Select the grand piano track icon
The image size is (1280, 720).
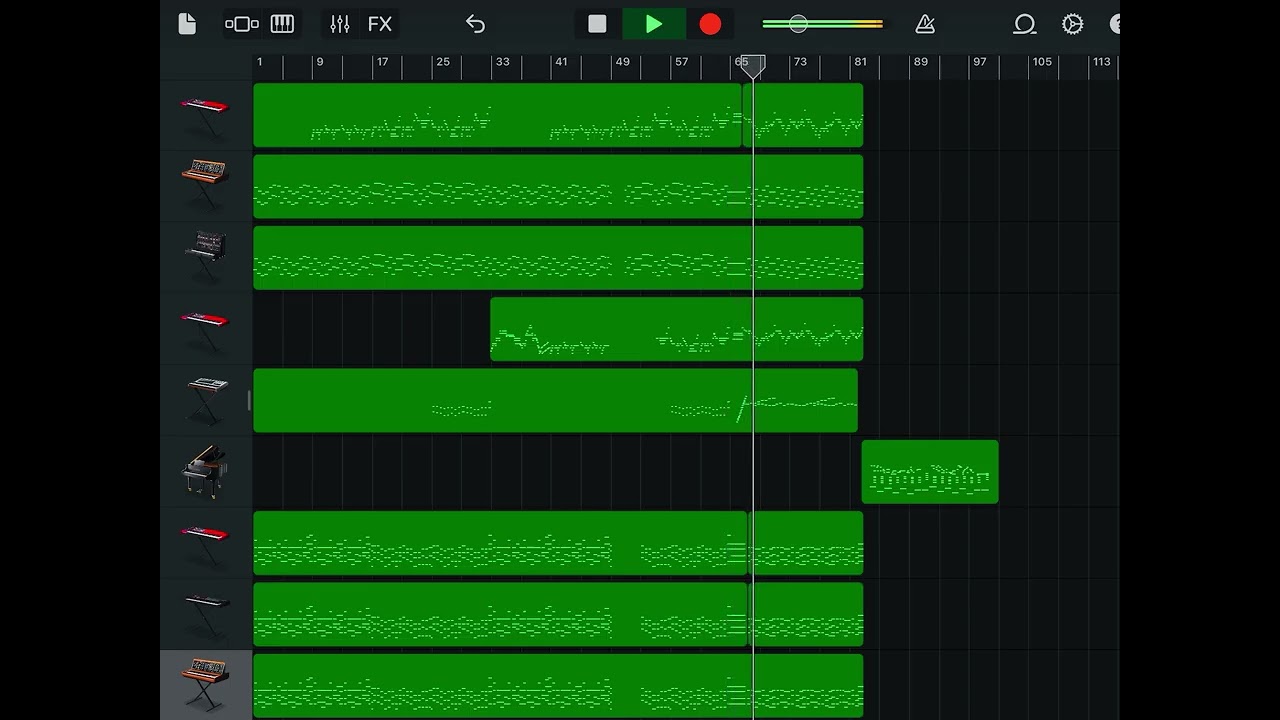click(203, 471)
